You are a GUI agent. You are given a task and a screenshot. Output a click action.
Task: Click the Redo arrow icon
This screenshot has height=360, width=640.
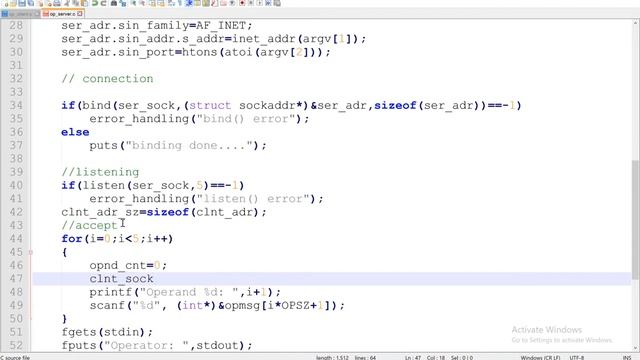coord(104,3)
